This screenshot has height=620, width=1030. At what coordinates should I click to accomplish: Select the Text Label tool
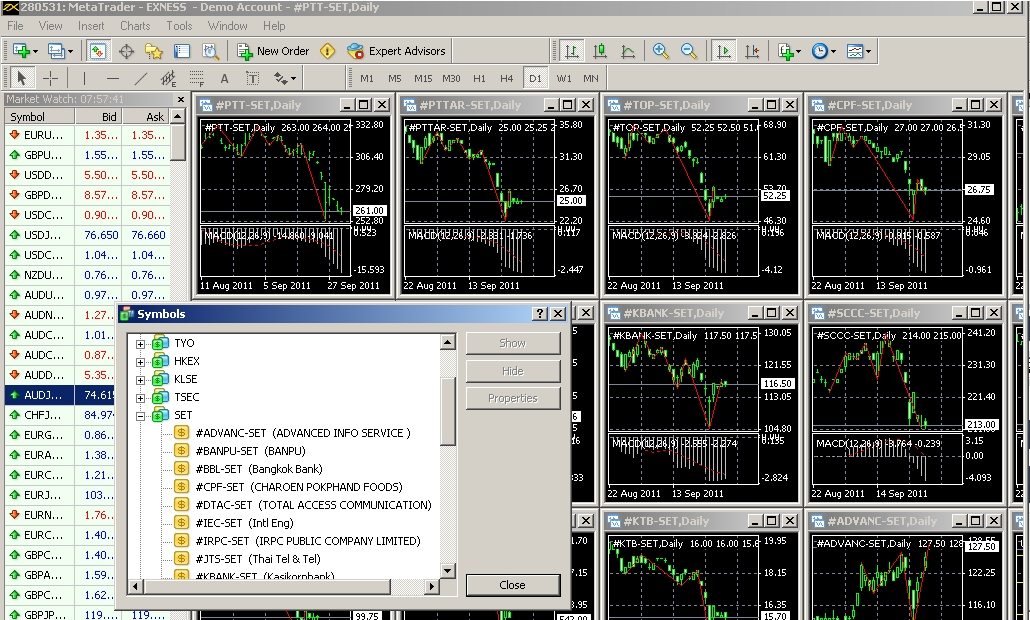point(252,78)
